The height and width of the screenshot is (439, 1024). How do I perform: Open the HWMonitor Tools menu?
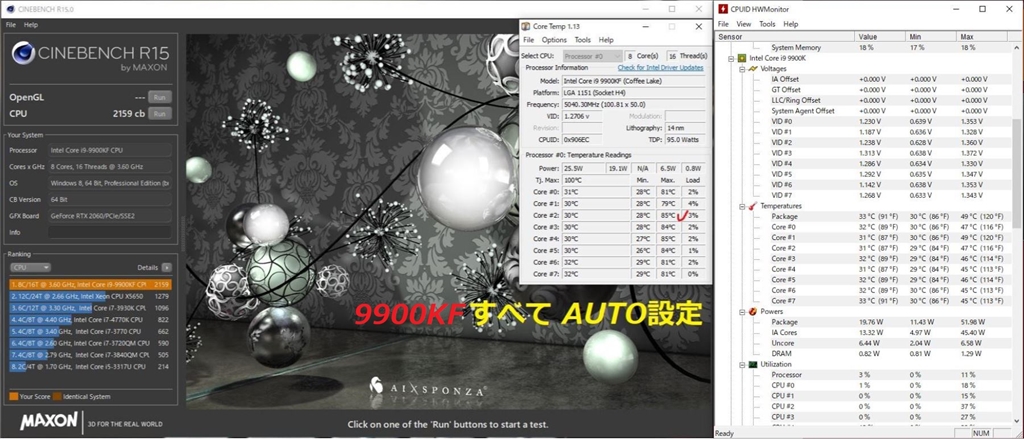tap(767, 23)
